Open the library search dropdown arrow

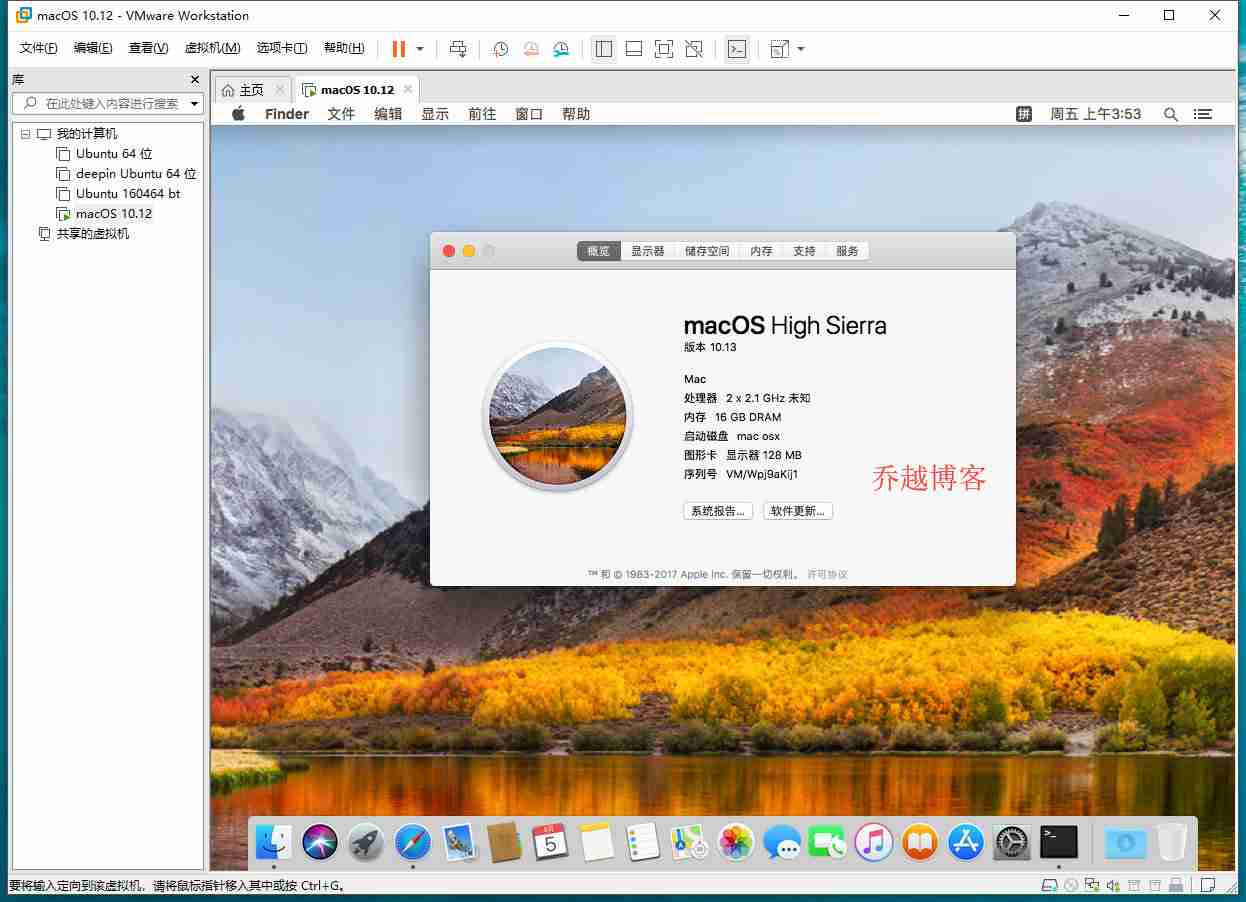[194, 103]
